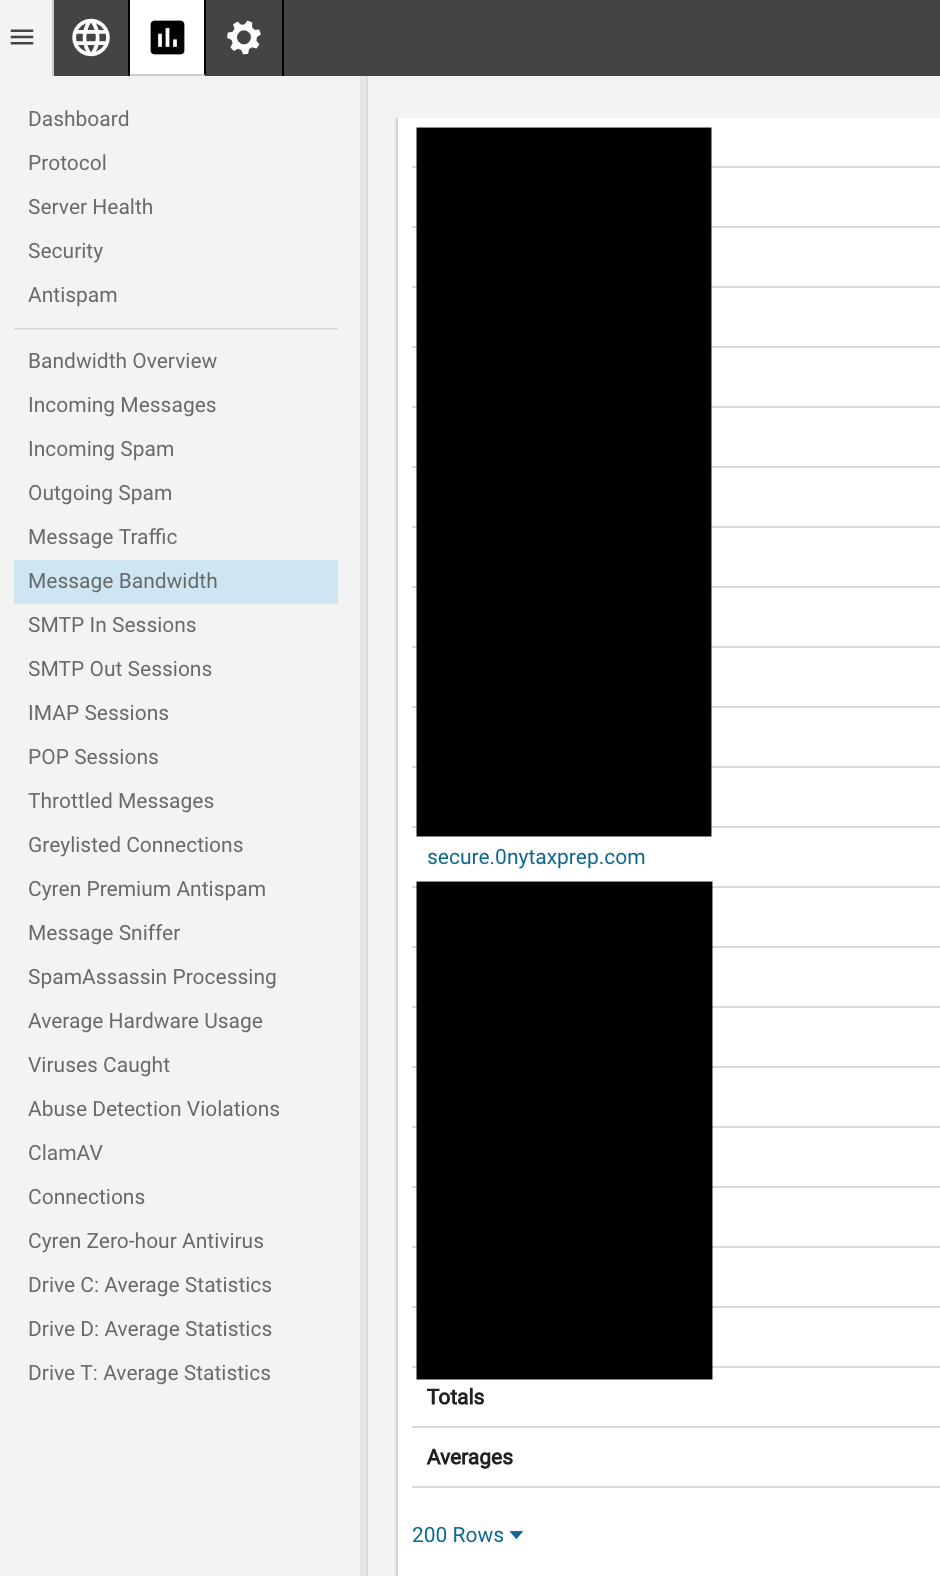Image resolution: width=940 pixels, height=1576 pixels.
Task: Go to Dashboard in sidebar
Action: coord(79,119)
